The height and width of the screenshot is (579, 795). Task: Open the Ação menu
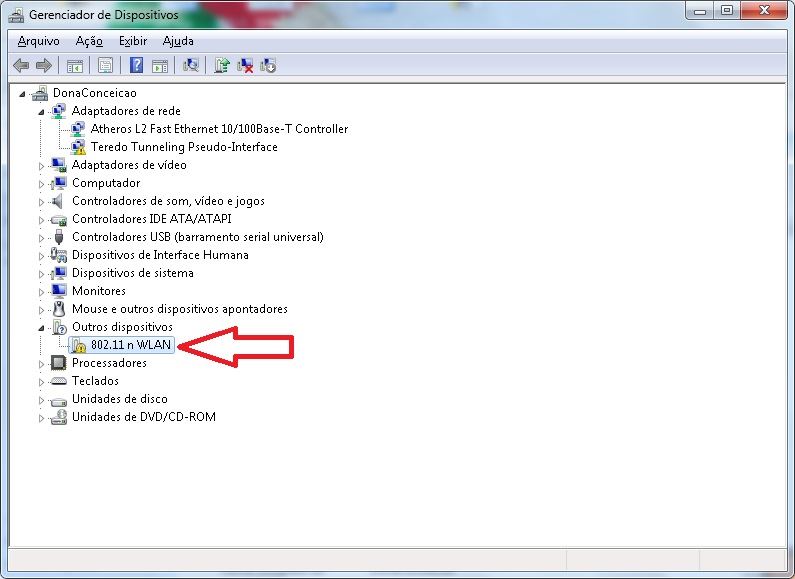click(89, 41)
